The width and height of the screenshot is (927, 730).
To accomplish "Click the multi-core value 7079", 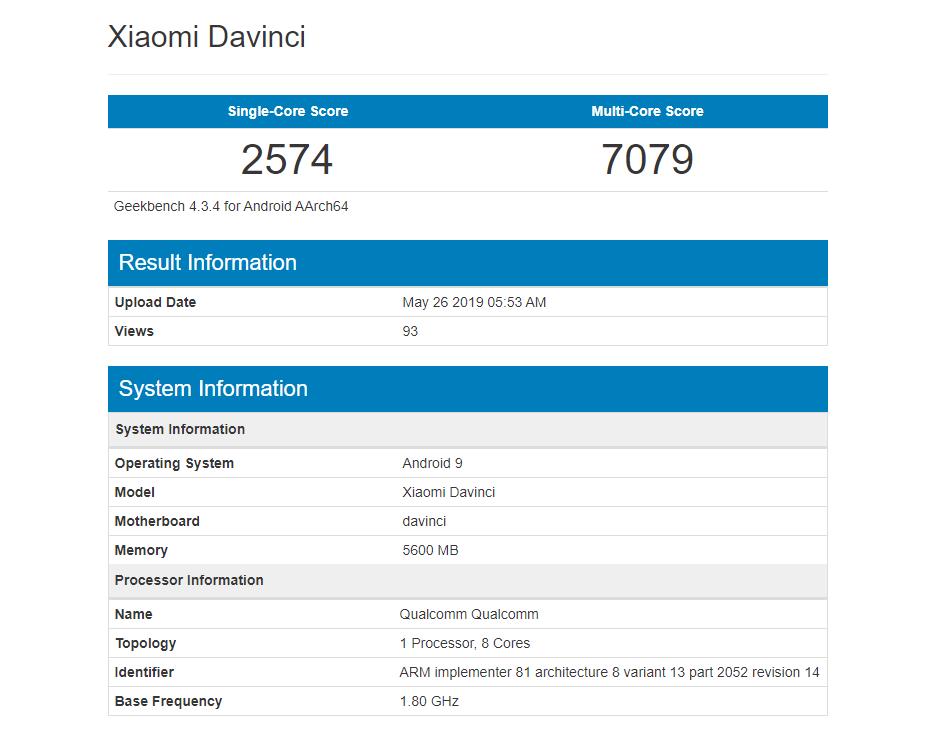I will coord(647,160).
